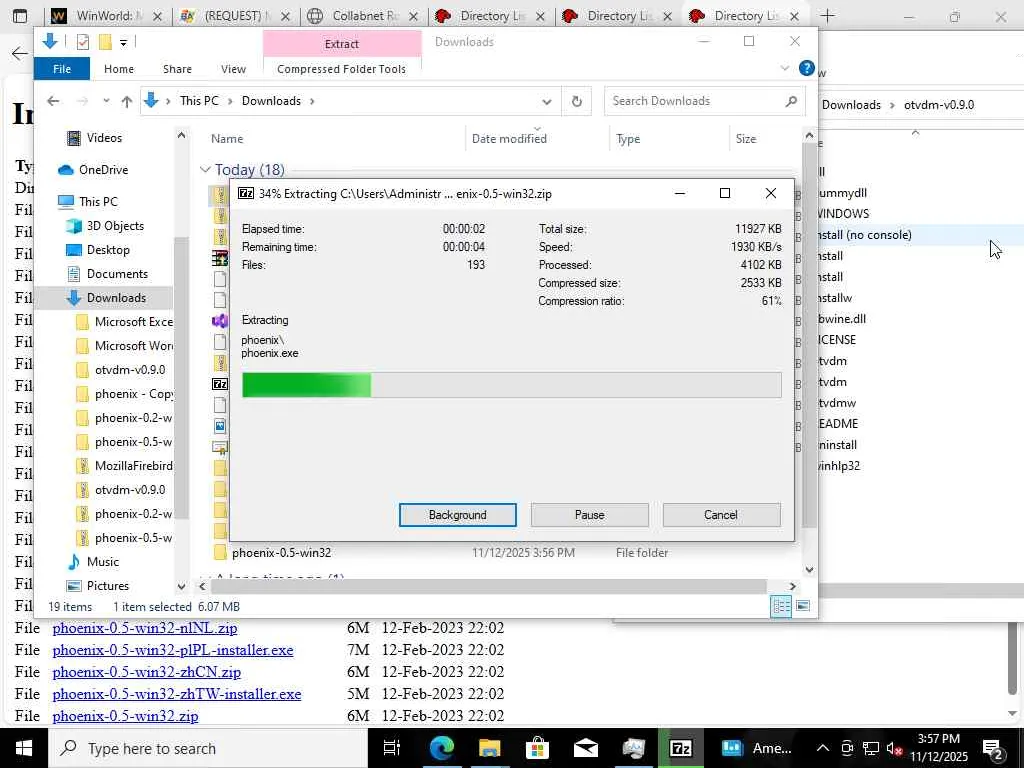Refresh the Downloads folder
The width and height of the screenshot is (1024, 768).
pyautogui.click(x=577, y=101)
